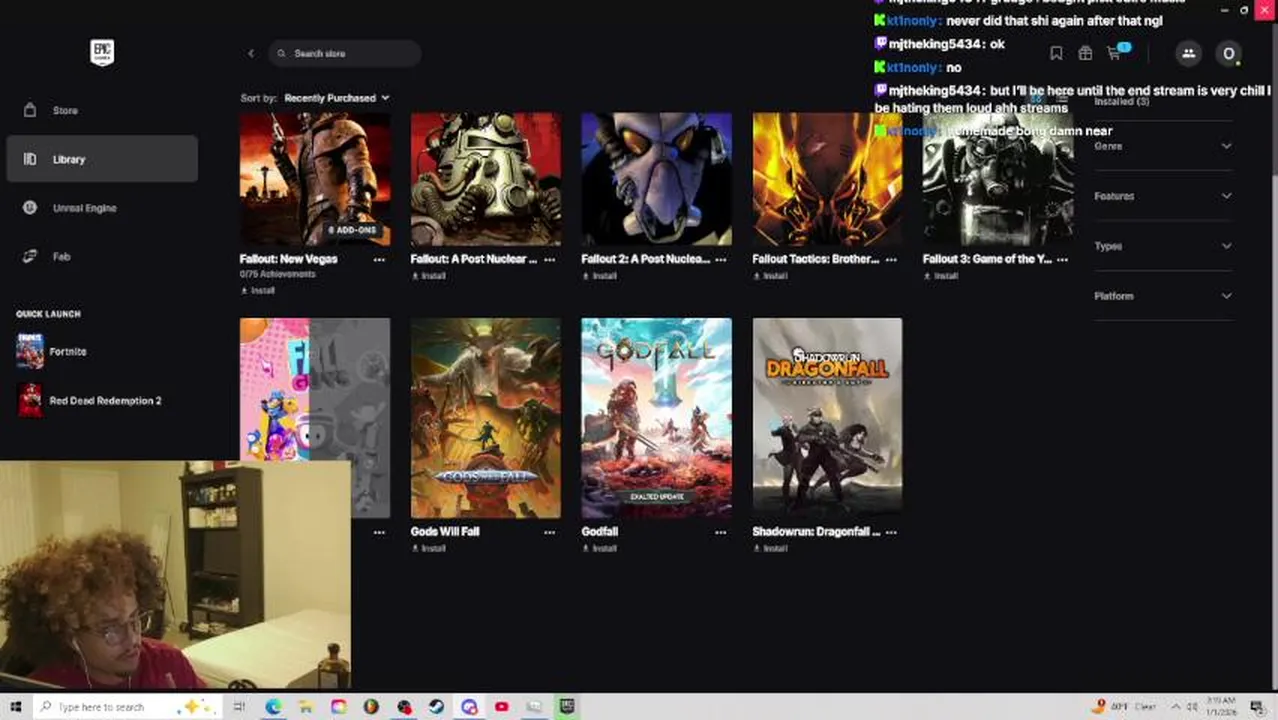Screen dimensions: 1278x720
Task: Open Fab in the sidebar
Action: 102,257
